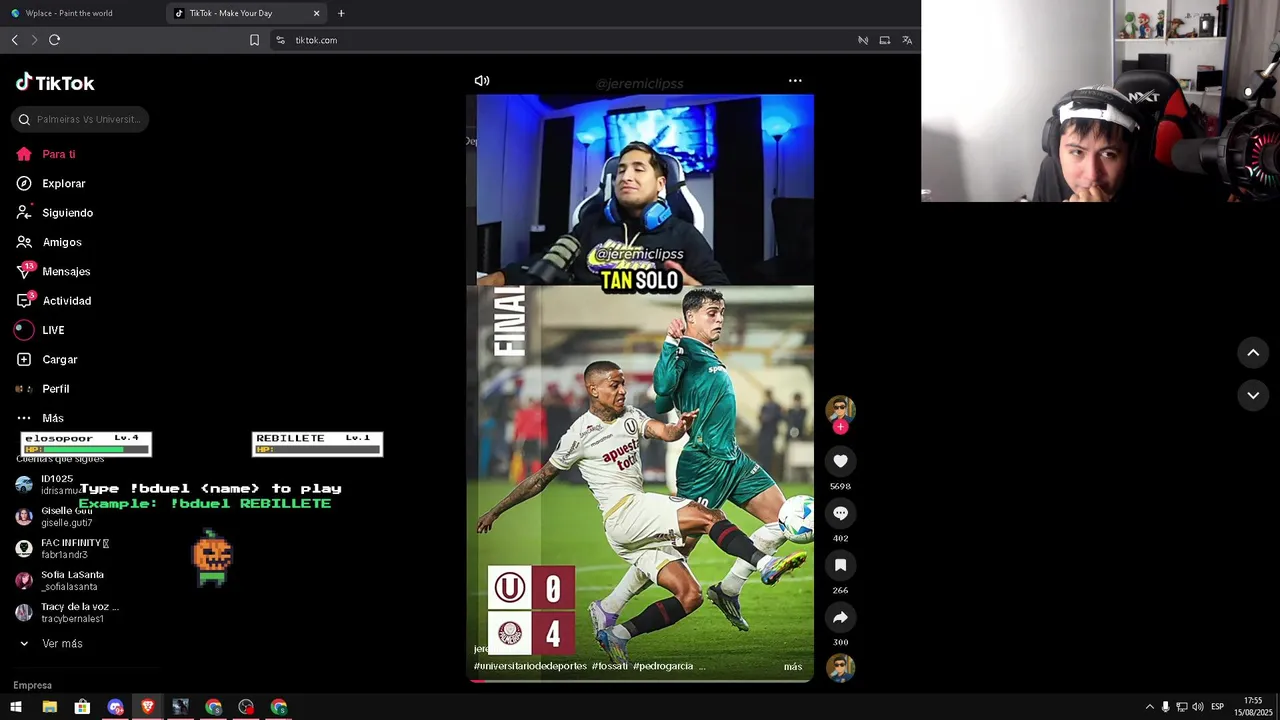Click the video progress bar
Screen dimensions: 1280x720
pos(640,681)
